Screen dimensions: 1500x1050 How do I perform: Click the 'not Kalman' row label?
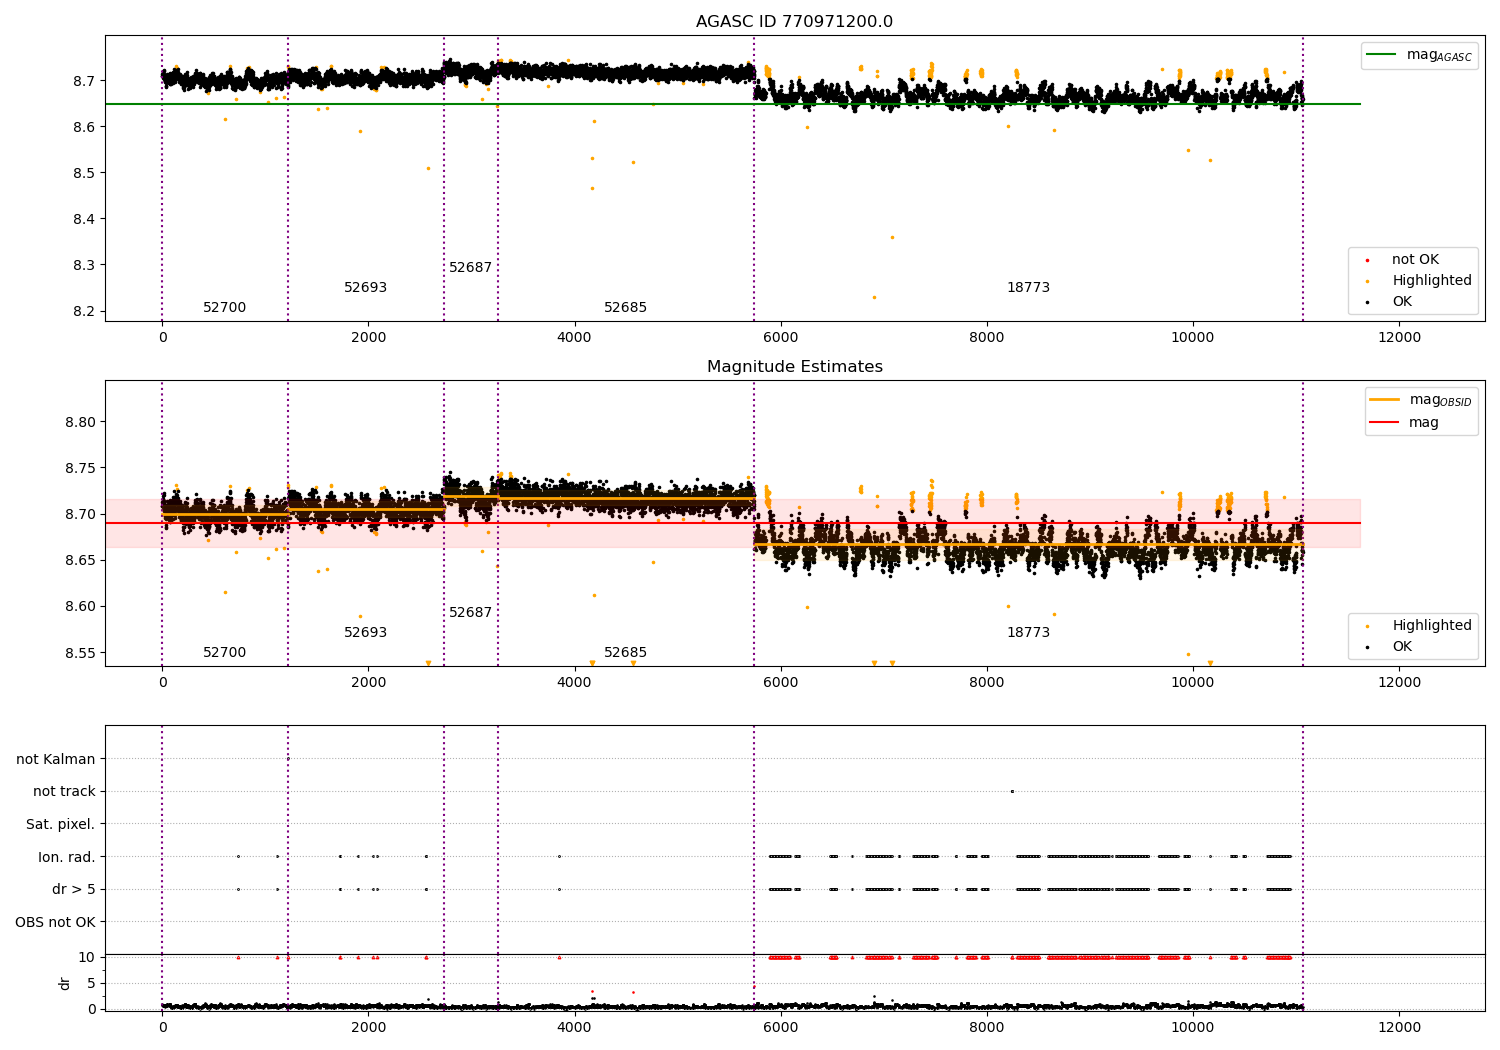[x=56, y=759]
